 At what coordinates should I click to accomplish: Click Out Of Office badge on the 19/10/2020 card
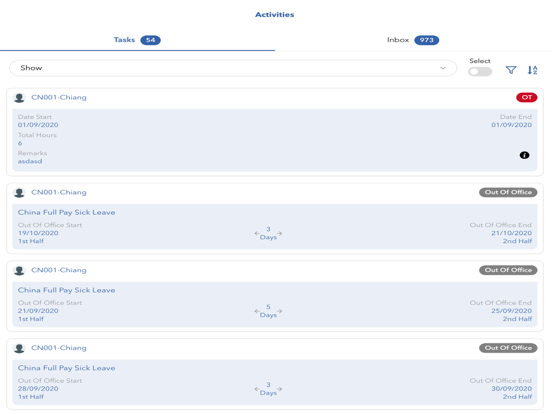pyautogui.click(x=508, y=192)
